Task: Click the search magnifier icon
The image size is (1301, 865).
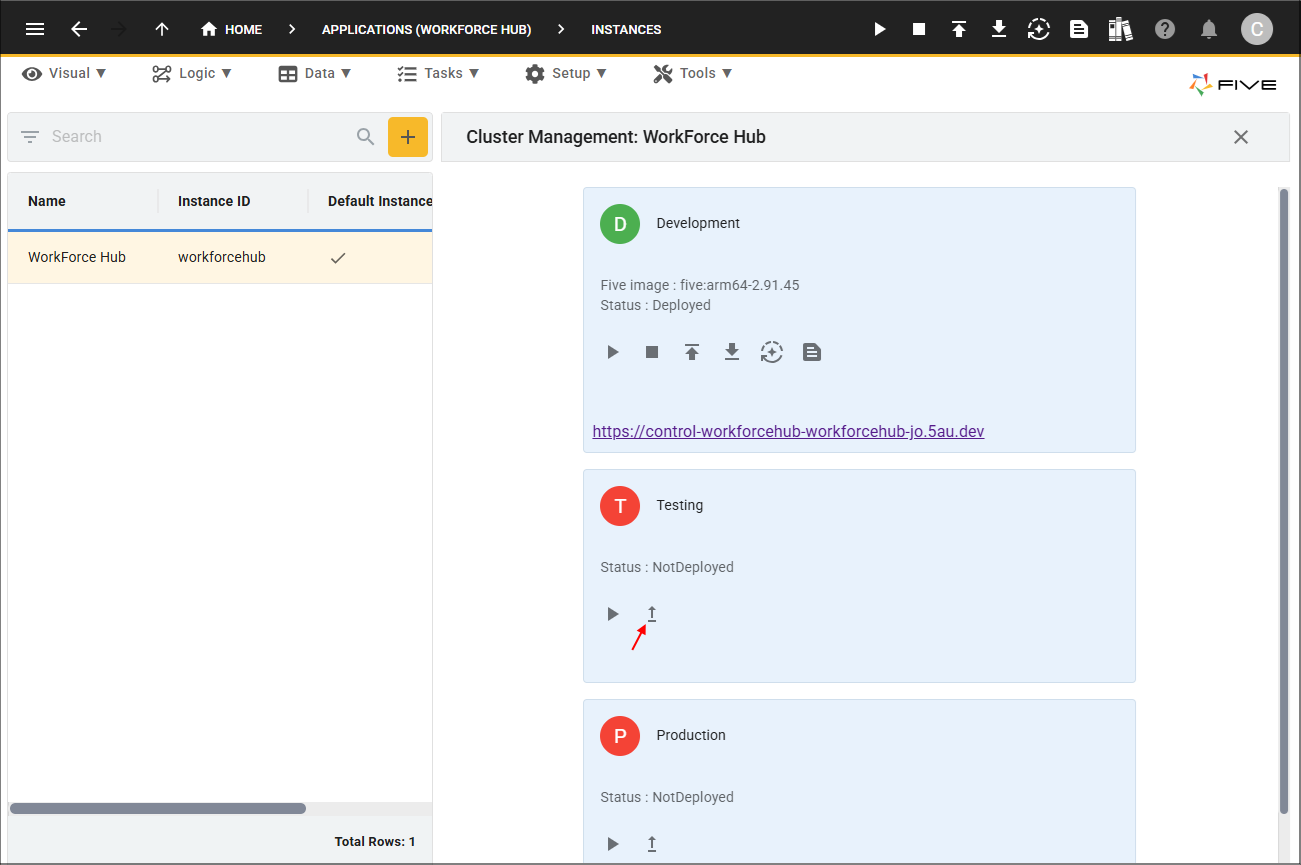Action: (x=366, y=137)
